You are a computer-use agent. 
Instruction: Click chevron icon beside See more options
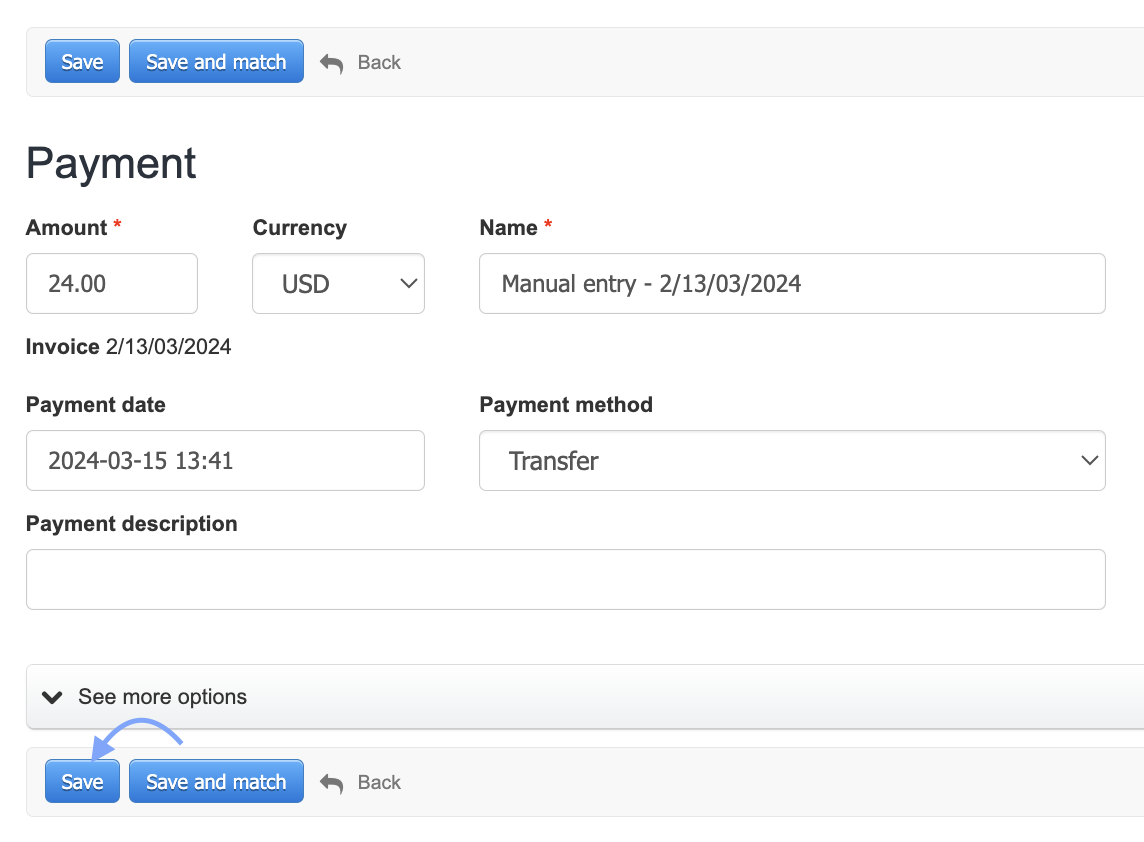pos(53,697)
